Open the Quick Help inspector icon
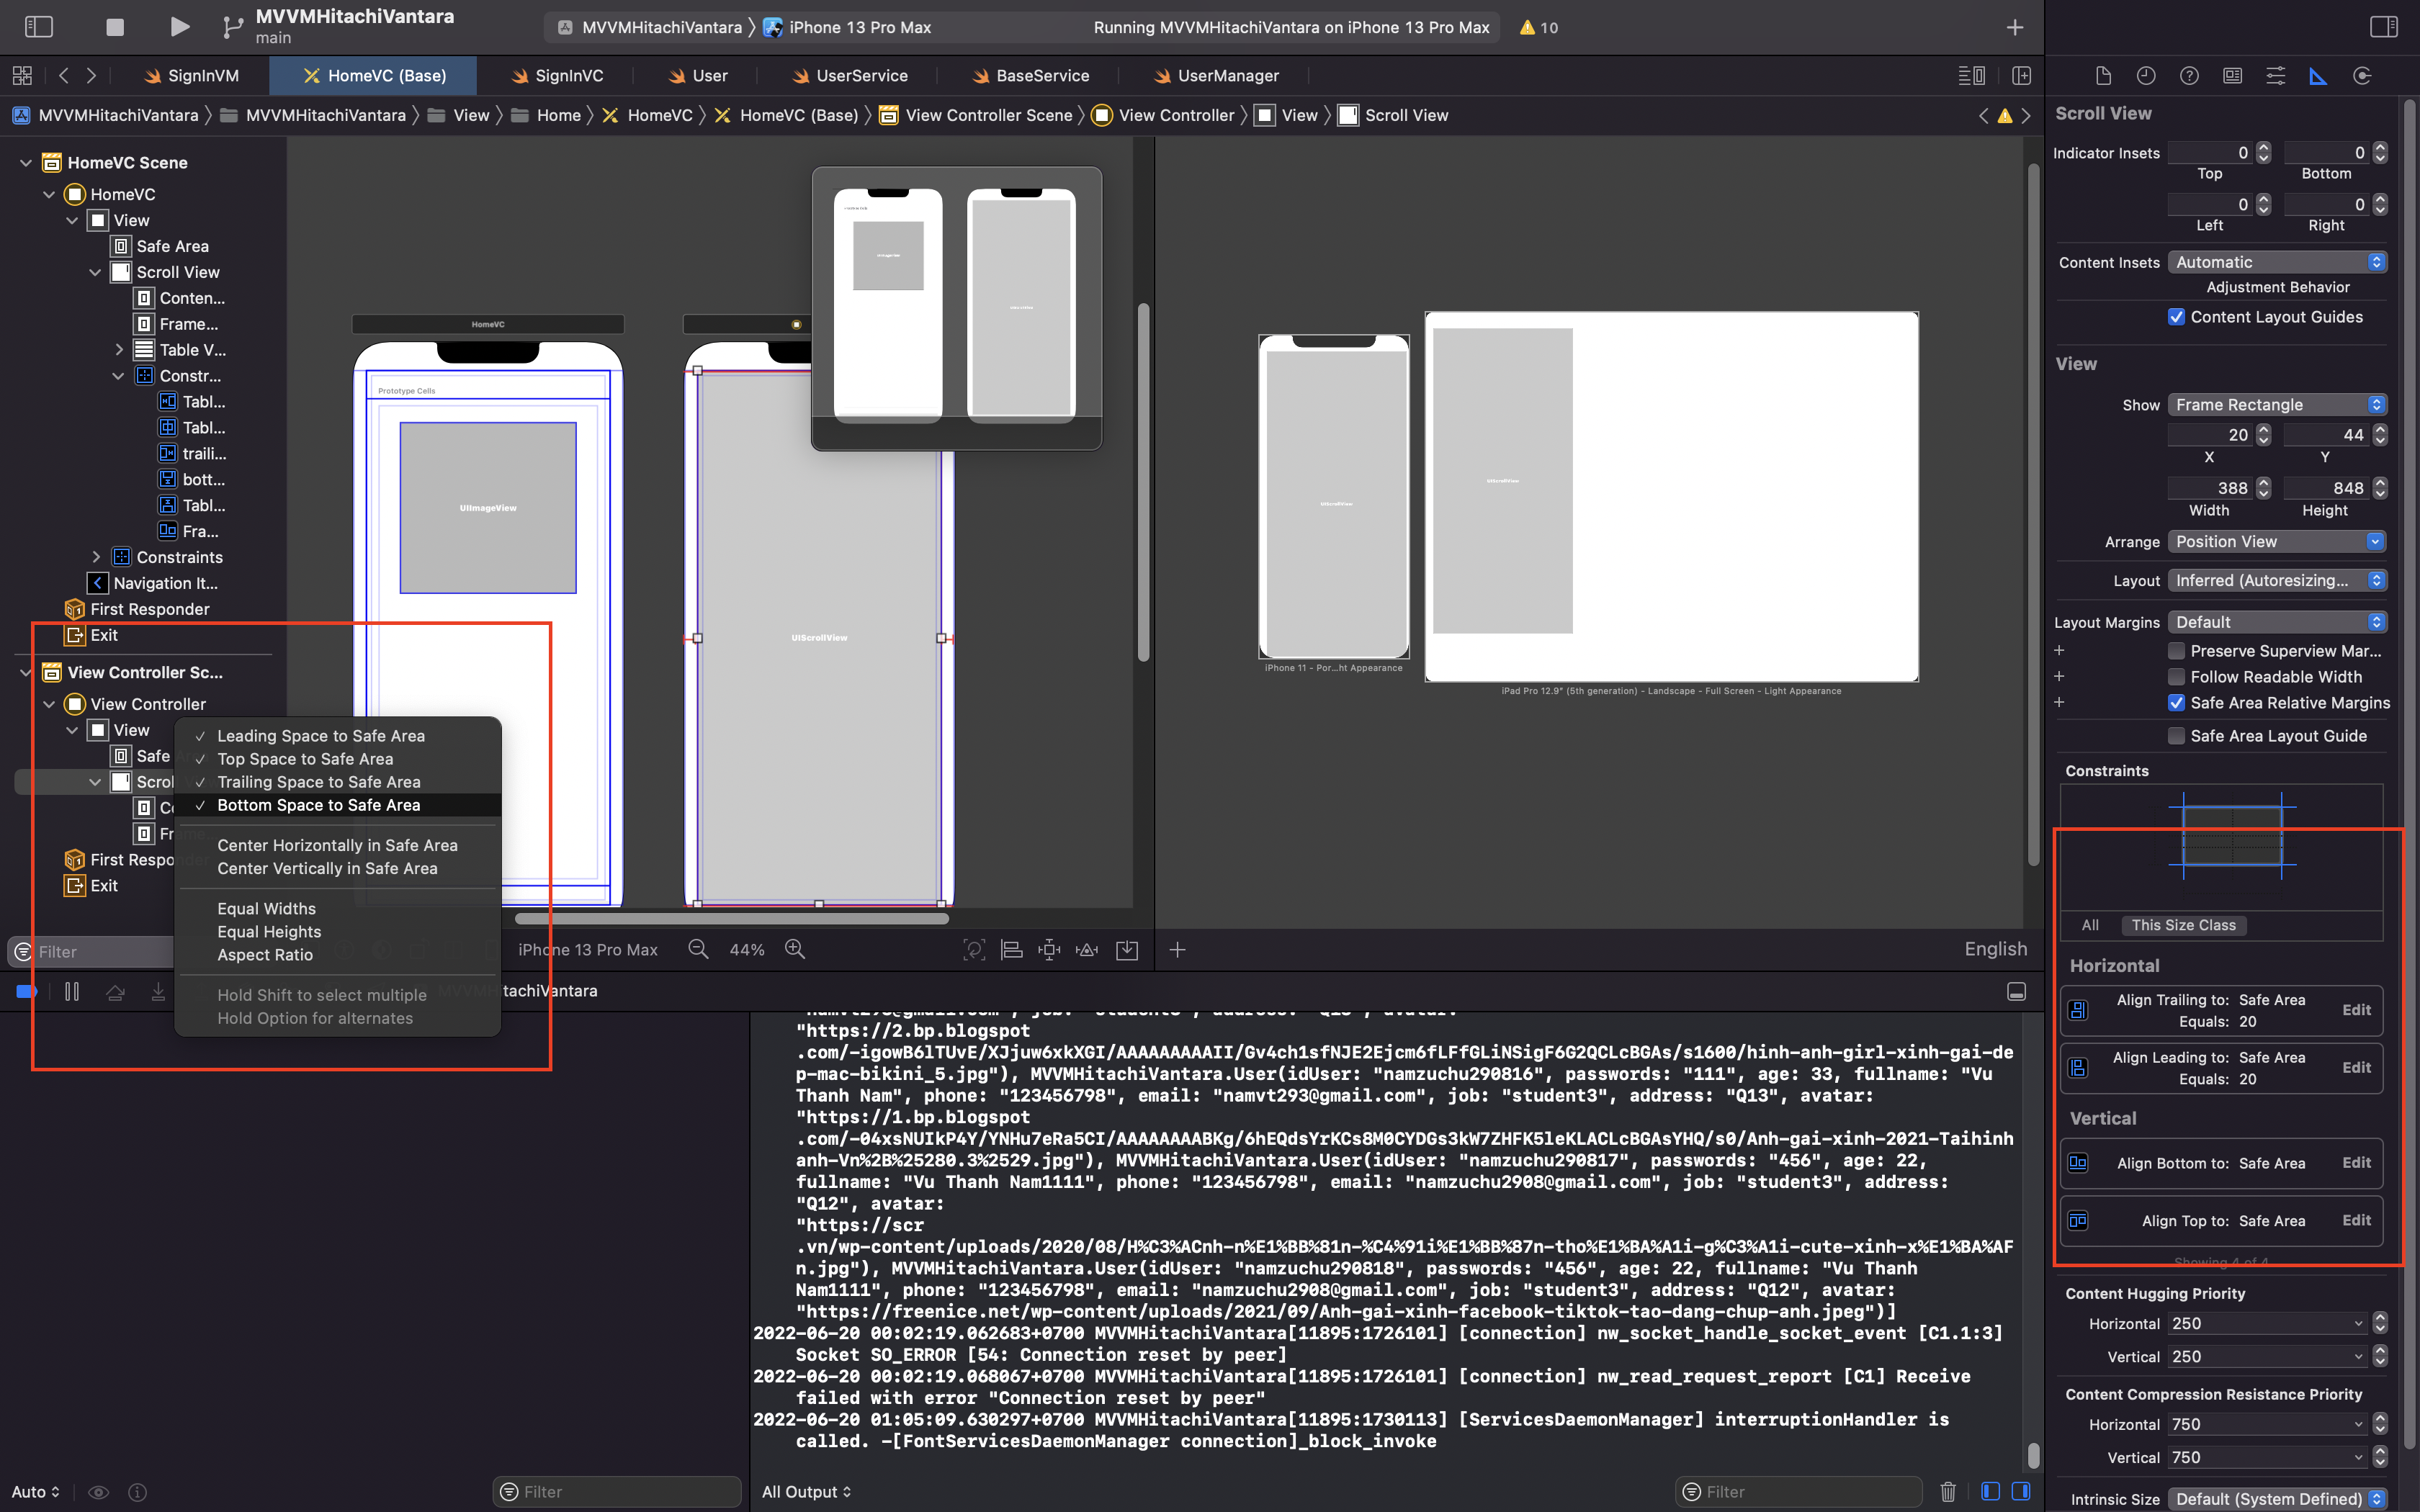The image size is (2420, 1512). coord(2189,76)
